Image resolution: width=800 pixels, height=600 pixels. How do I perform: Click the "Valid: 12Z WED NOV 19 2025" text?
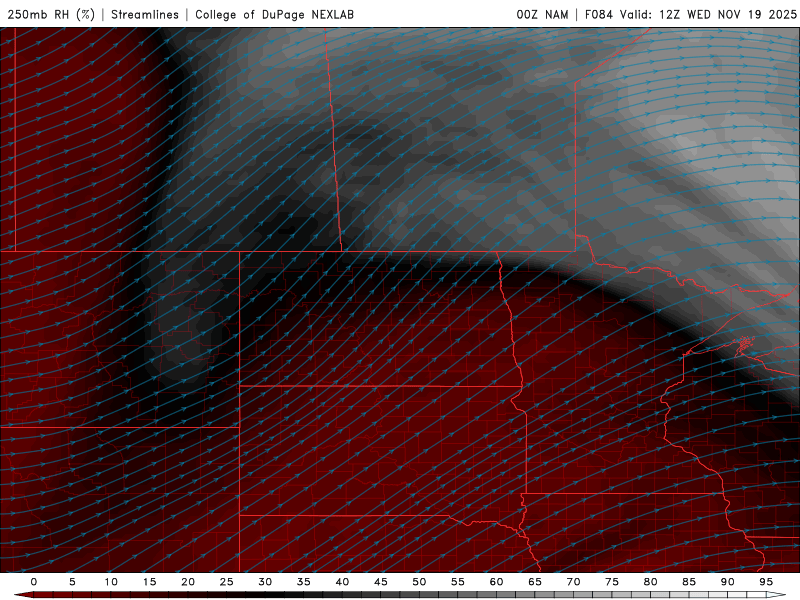click(x=708, y=14)
